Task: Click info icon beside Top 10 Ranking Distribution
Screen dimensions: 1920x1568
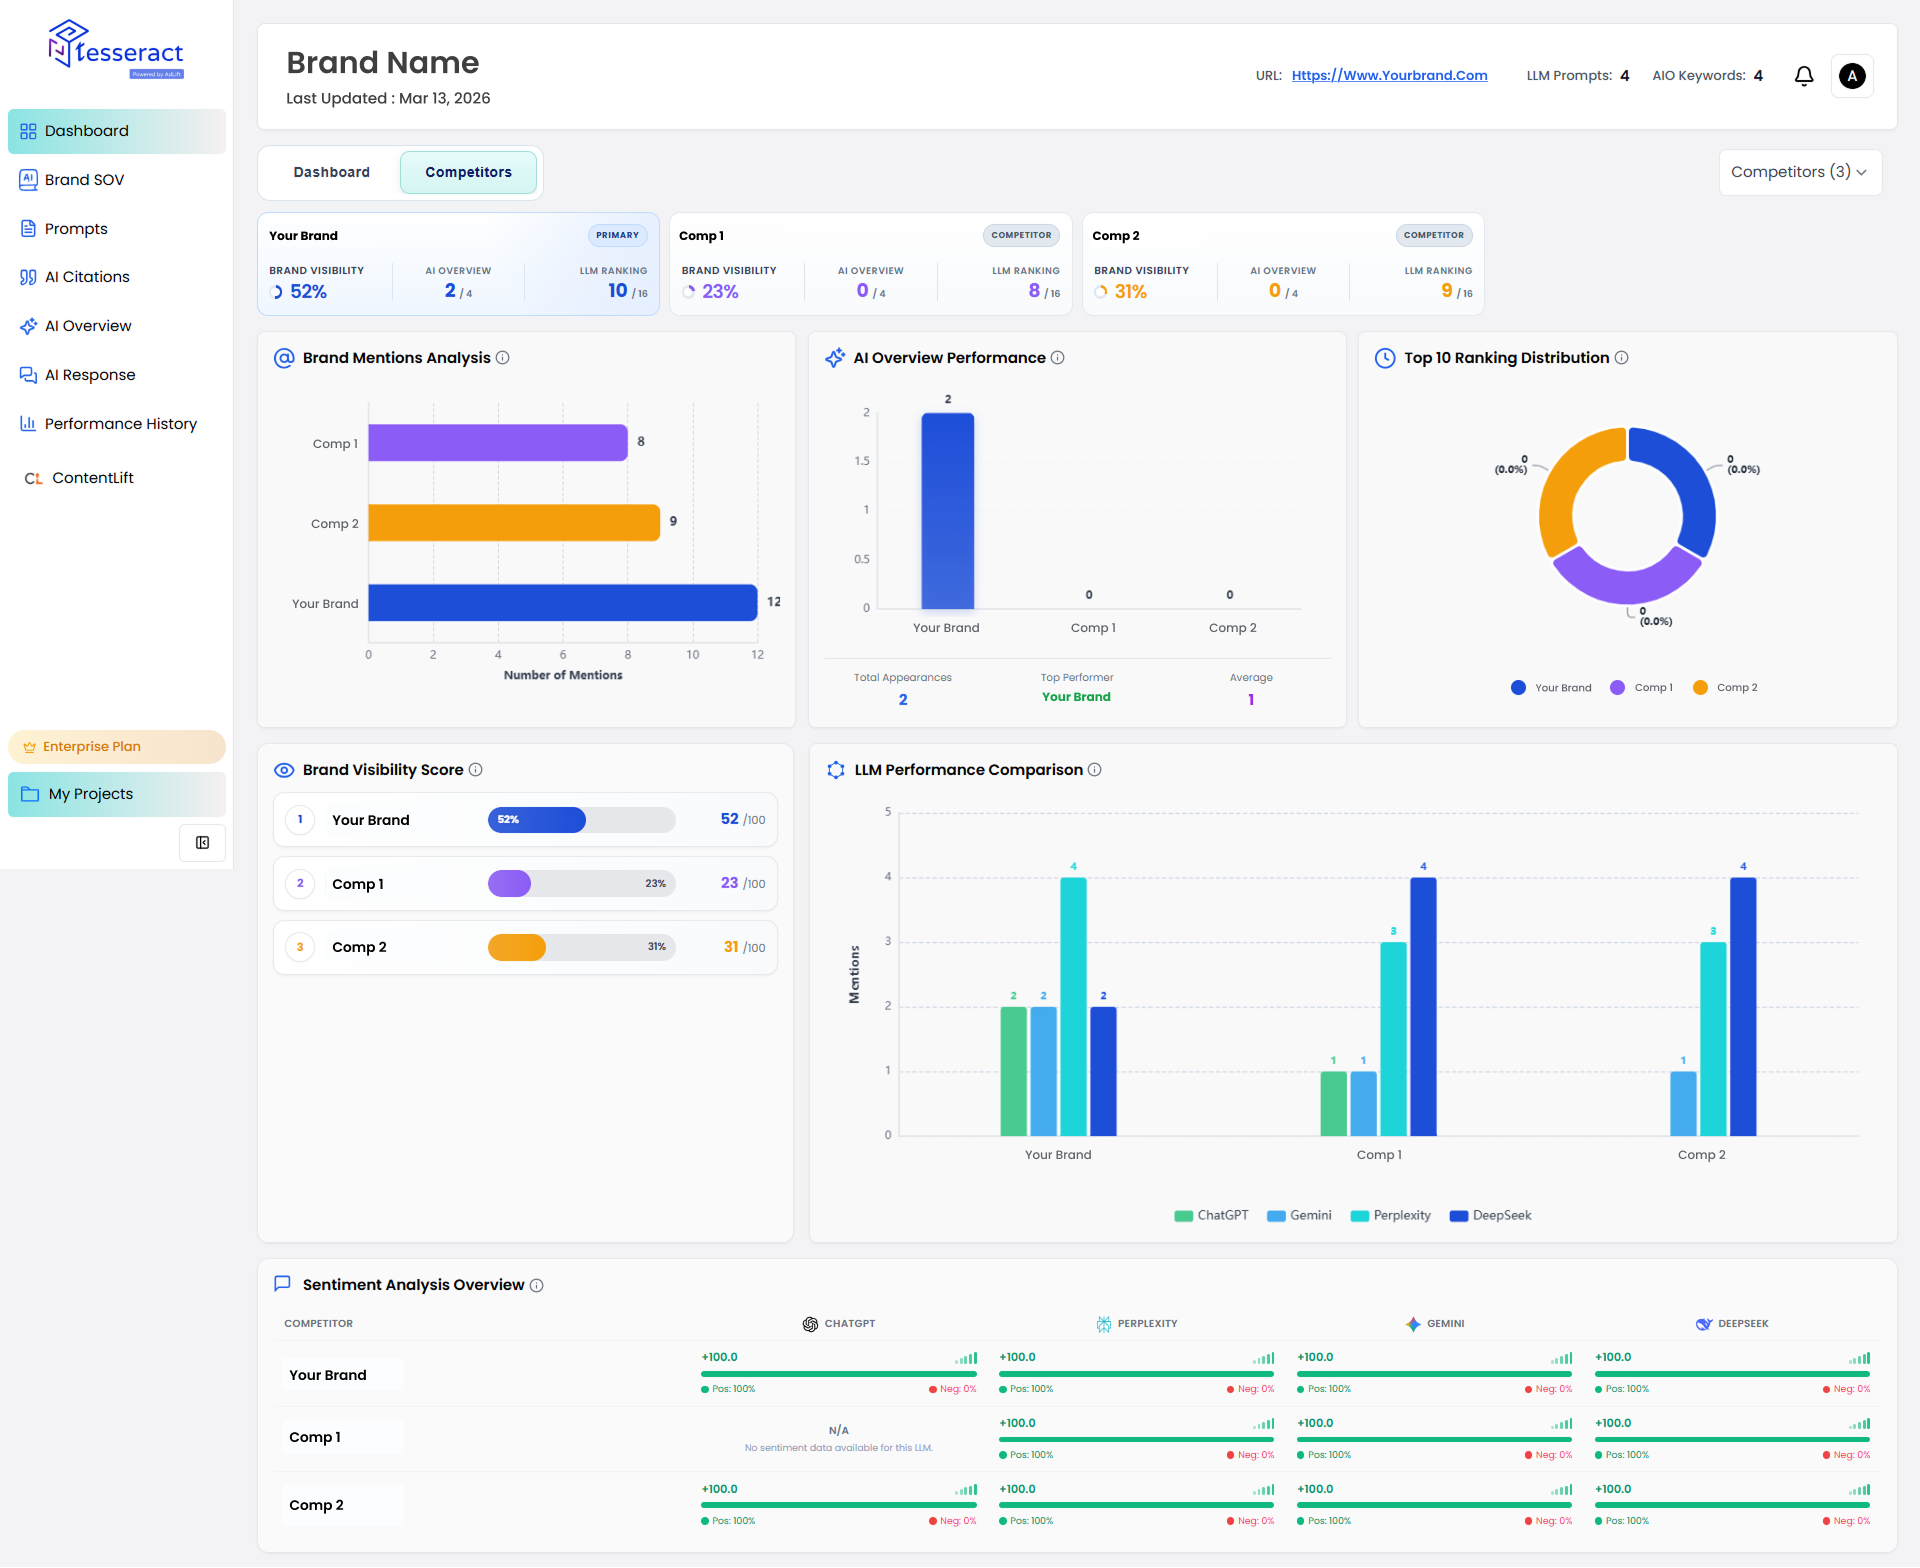Action: tap(1622, 358)
